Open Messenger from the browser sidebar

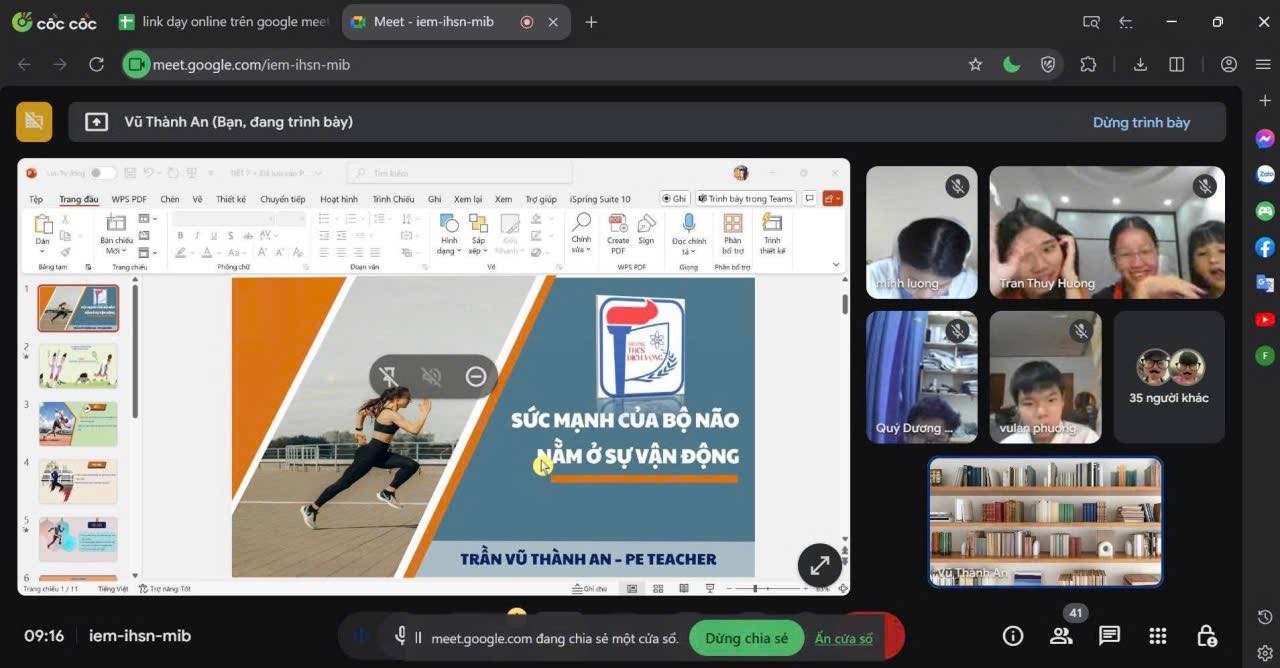1265,139
